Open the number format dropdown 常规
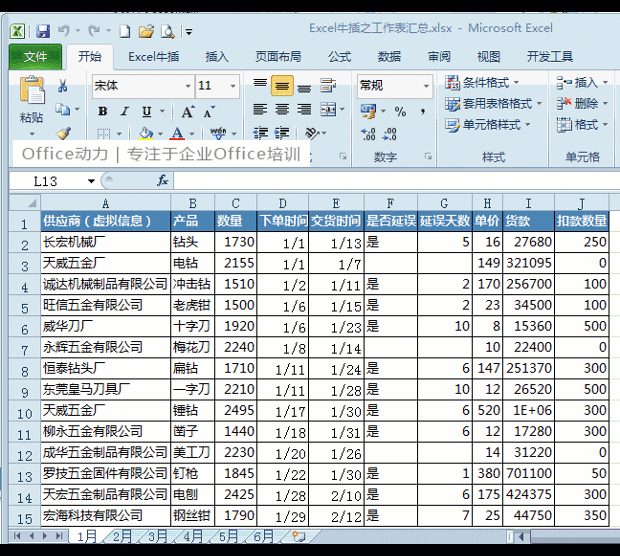Image resolution: width=620 pixels, height=556 pixels. click(x=395, y=85)
